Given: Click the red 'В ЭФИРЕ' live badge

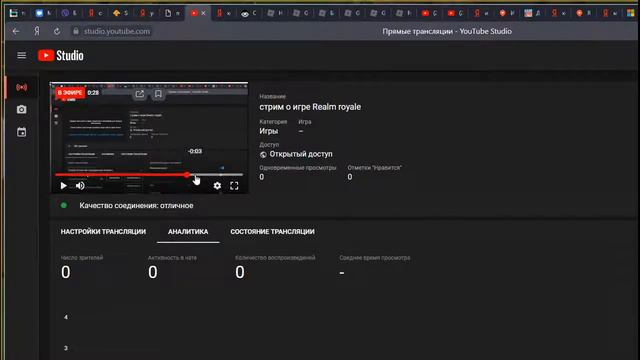Looking at the screenshot, I should [70, 93].
